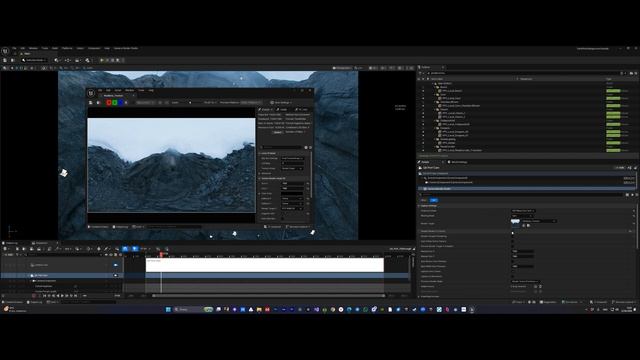
Task: Click the Sequencer horizontal range scrollbar
Action: click(x=269, y=296)
